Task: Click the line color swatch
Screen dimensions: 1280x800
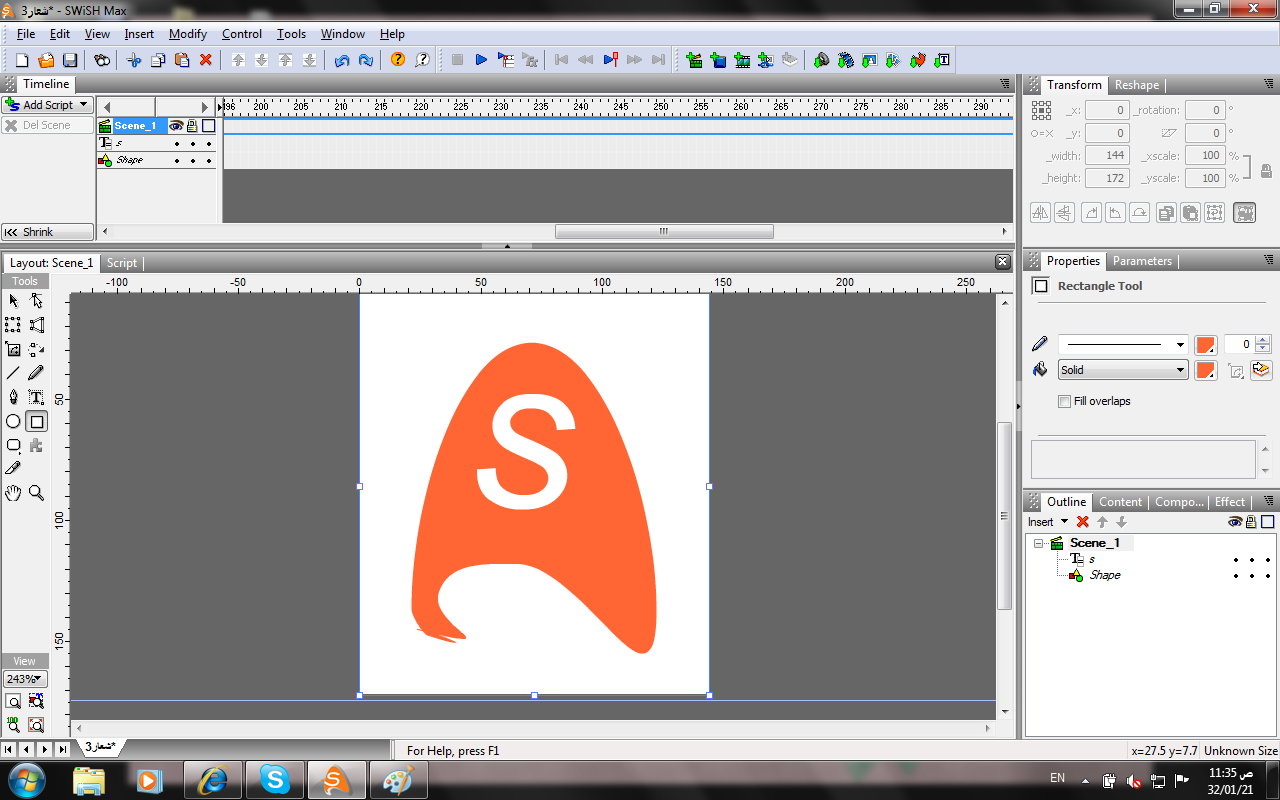Action: point(1205,345)
